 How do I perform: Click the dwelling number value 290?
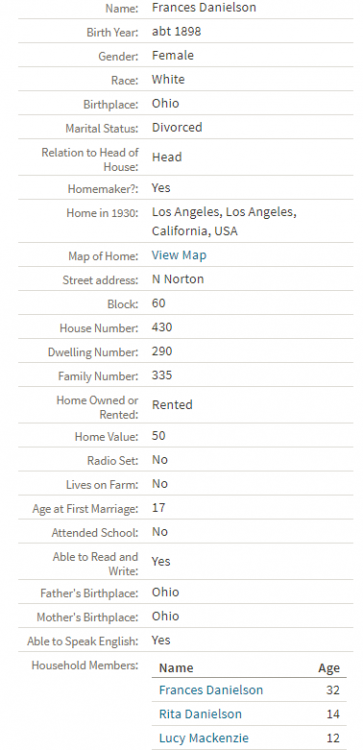[162, 351]
